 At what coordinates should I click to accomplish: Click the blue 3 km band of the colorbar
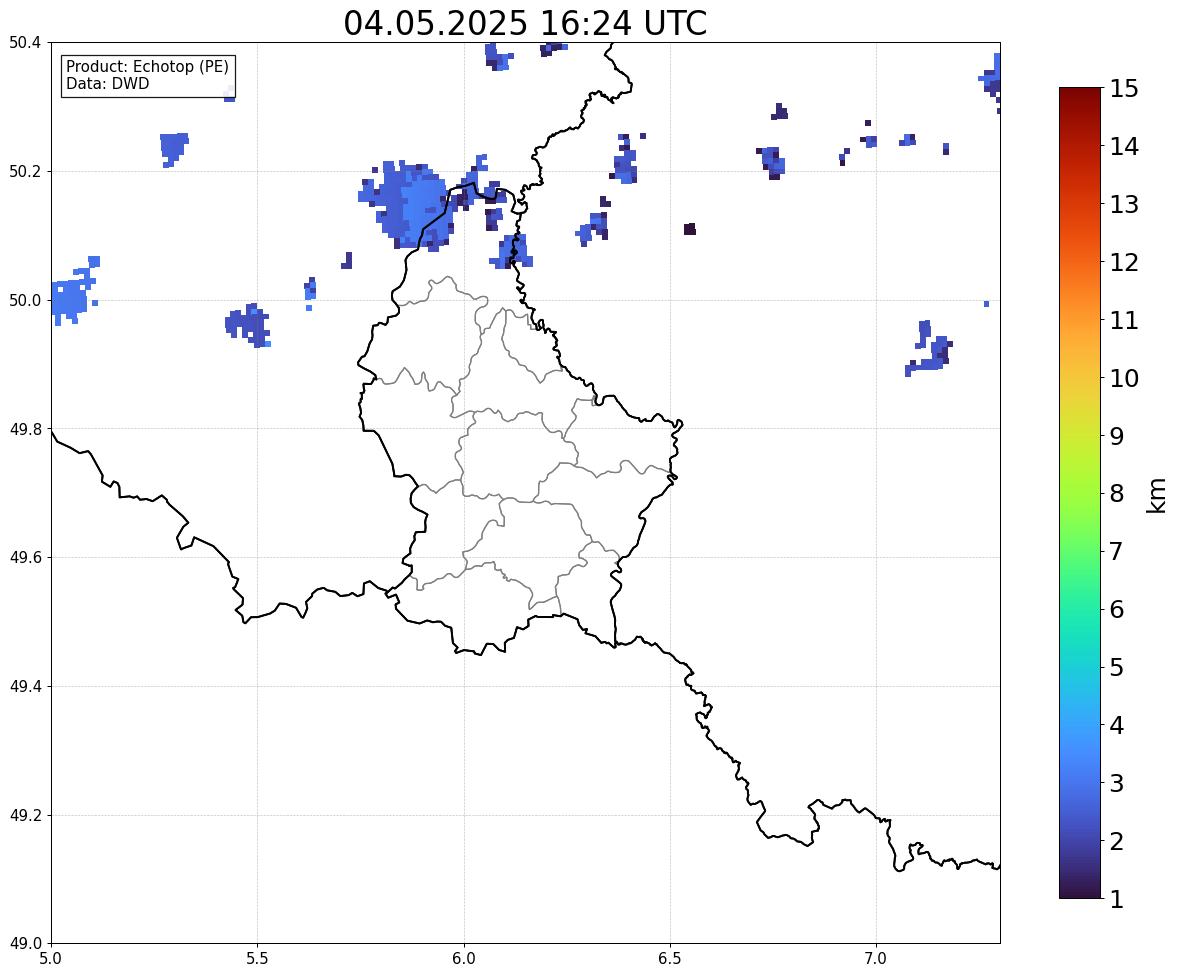point(1080,783)
